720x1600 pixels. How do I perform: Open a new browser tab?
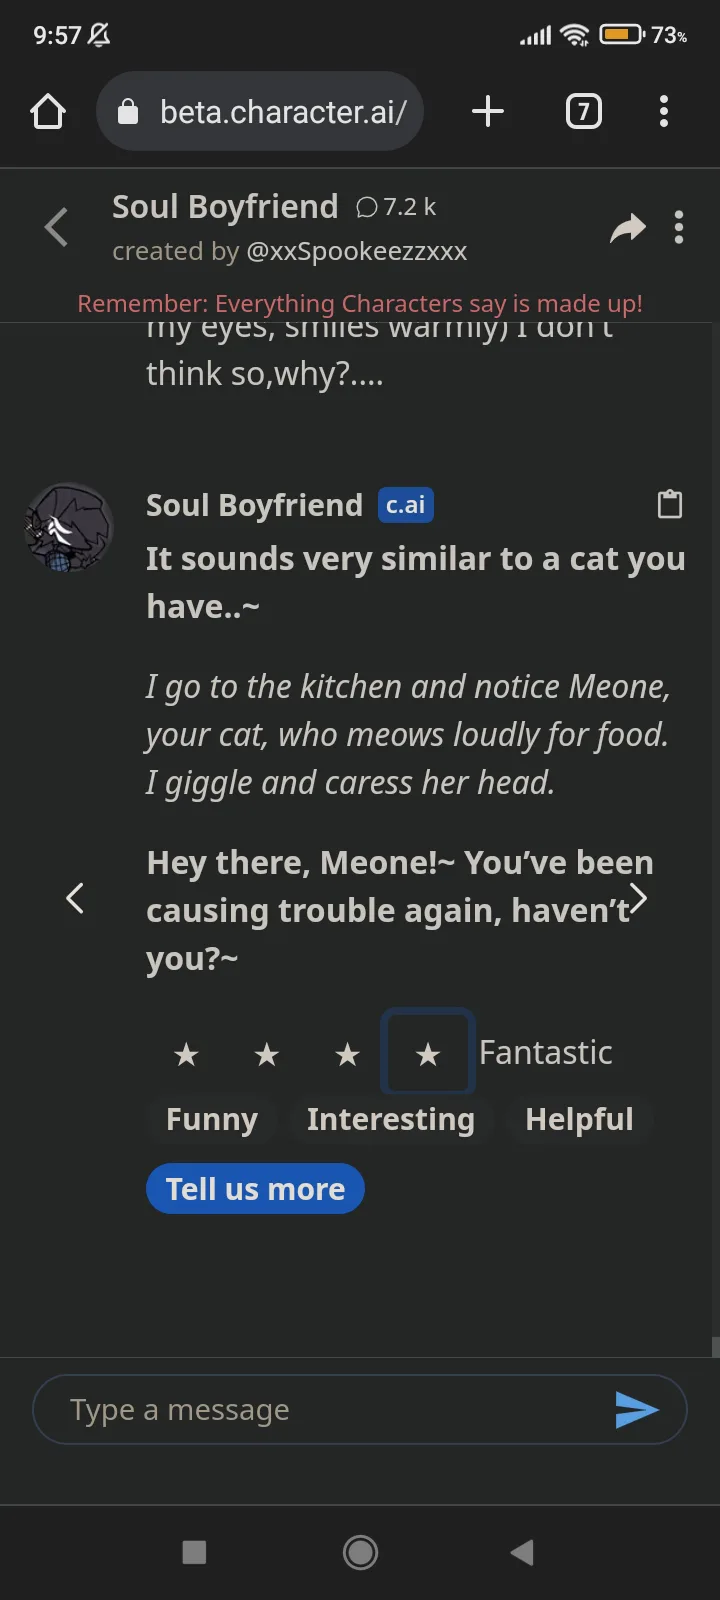(x=487, y=111)
